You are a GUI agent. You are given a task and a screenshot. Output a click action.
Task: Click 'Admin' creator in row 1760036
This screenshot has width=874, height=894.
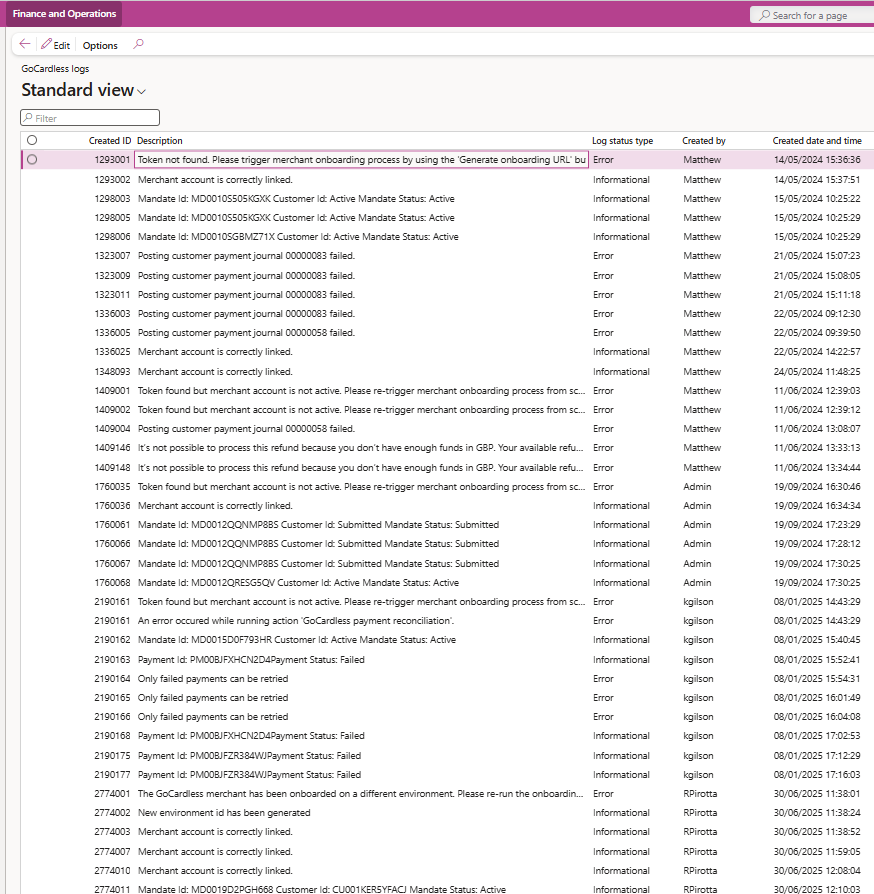697,506
